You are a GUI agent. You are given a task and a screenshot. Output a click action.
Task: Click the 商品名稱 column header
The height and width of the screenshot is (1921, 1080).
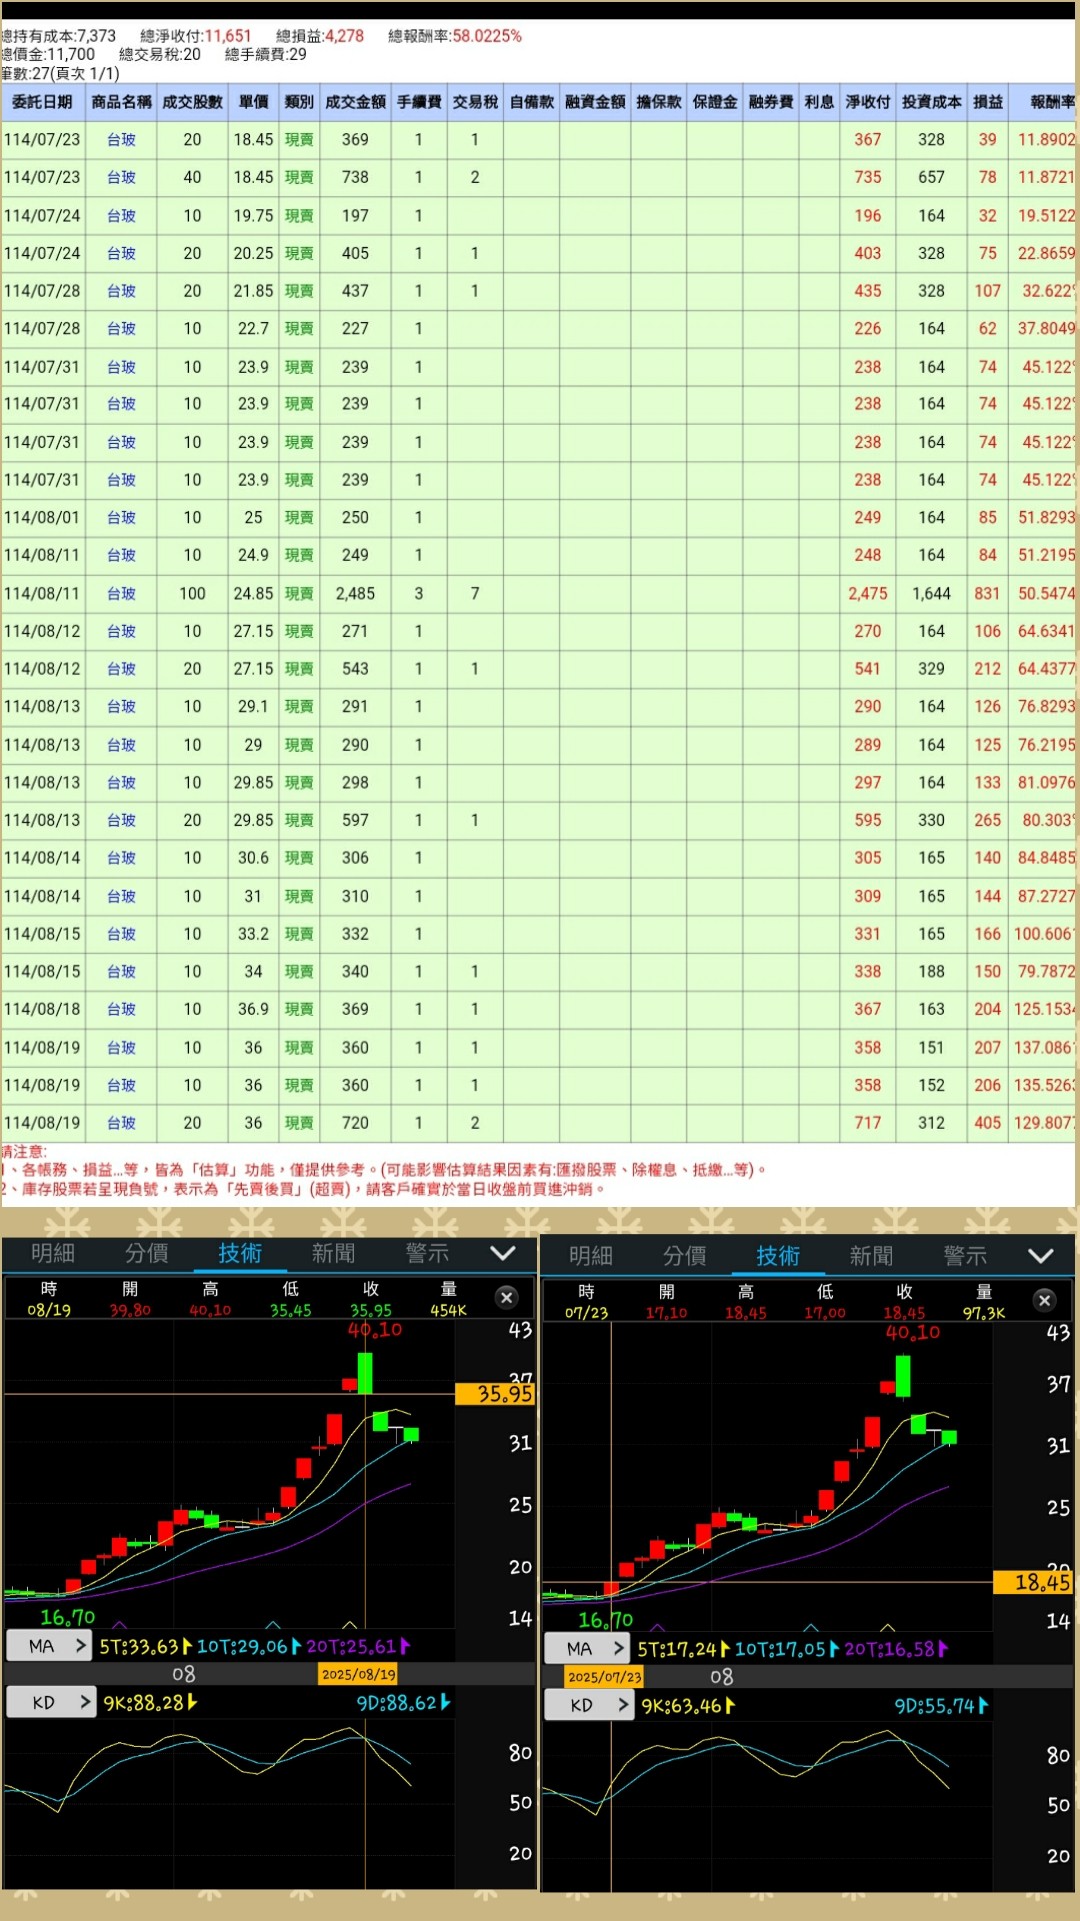[x=121, y=102]
